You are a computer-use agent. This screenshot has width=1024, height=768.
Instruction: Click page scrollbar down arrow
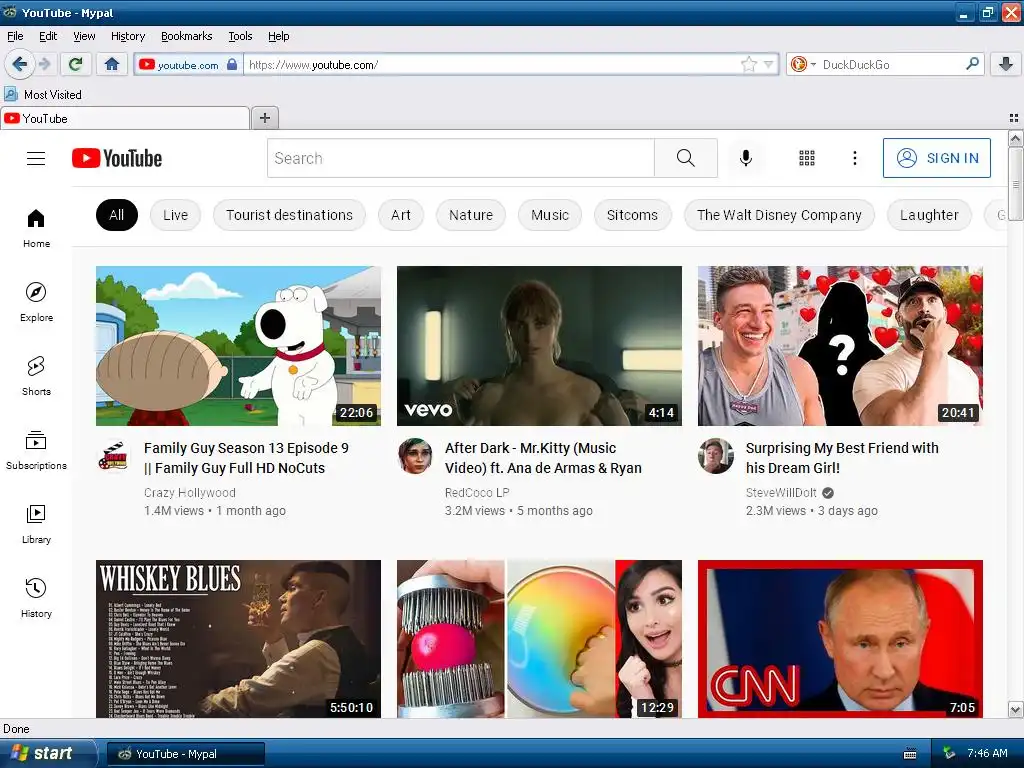pos(1015,709)
